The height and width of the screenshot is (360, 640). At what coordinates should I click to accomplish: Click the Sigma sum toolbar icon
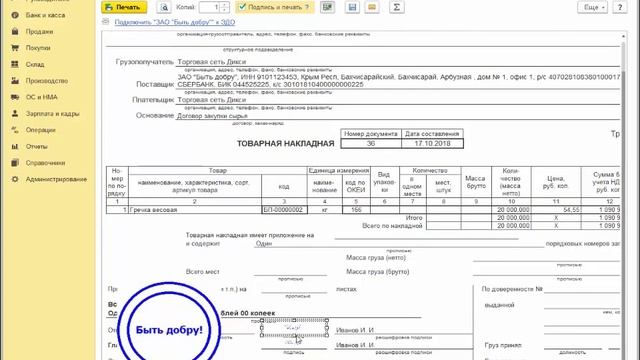point(396,7)
